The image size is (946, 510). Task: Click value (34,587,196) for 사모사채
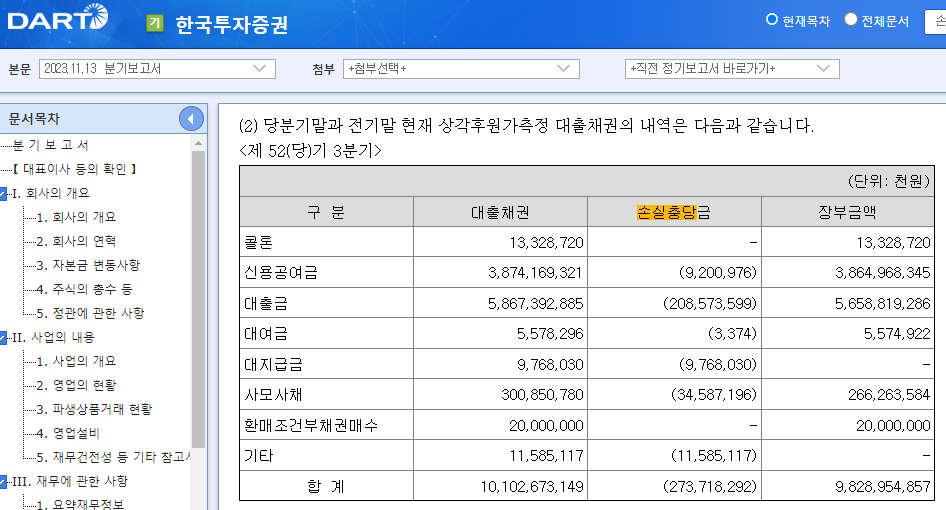[x=714, y=395]
